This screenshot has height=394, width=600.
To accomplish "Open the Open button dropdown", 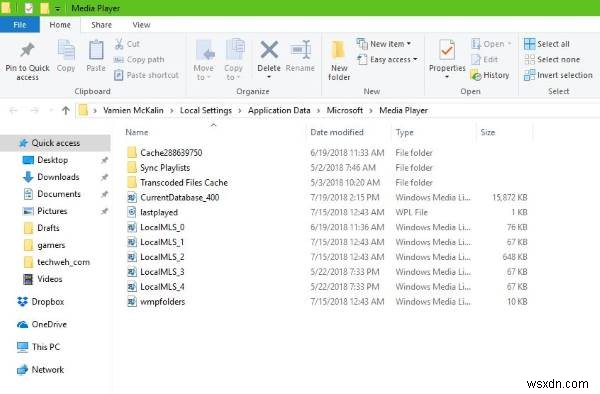I will (x=509, y=44).
